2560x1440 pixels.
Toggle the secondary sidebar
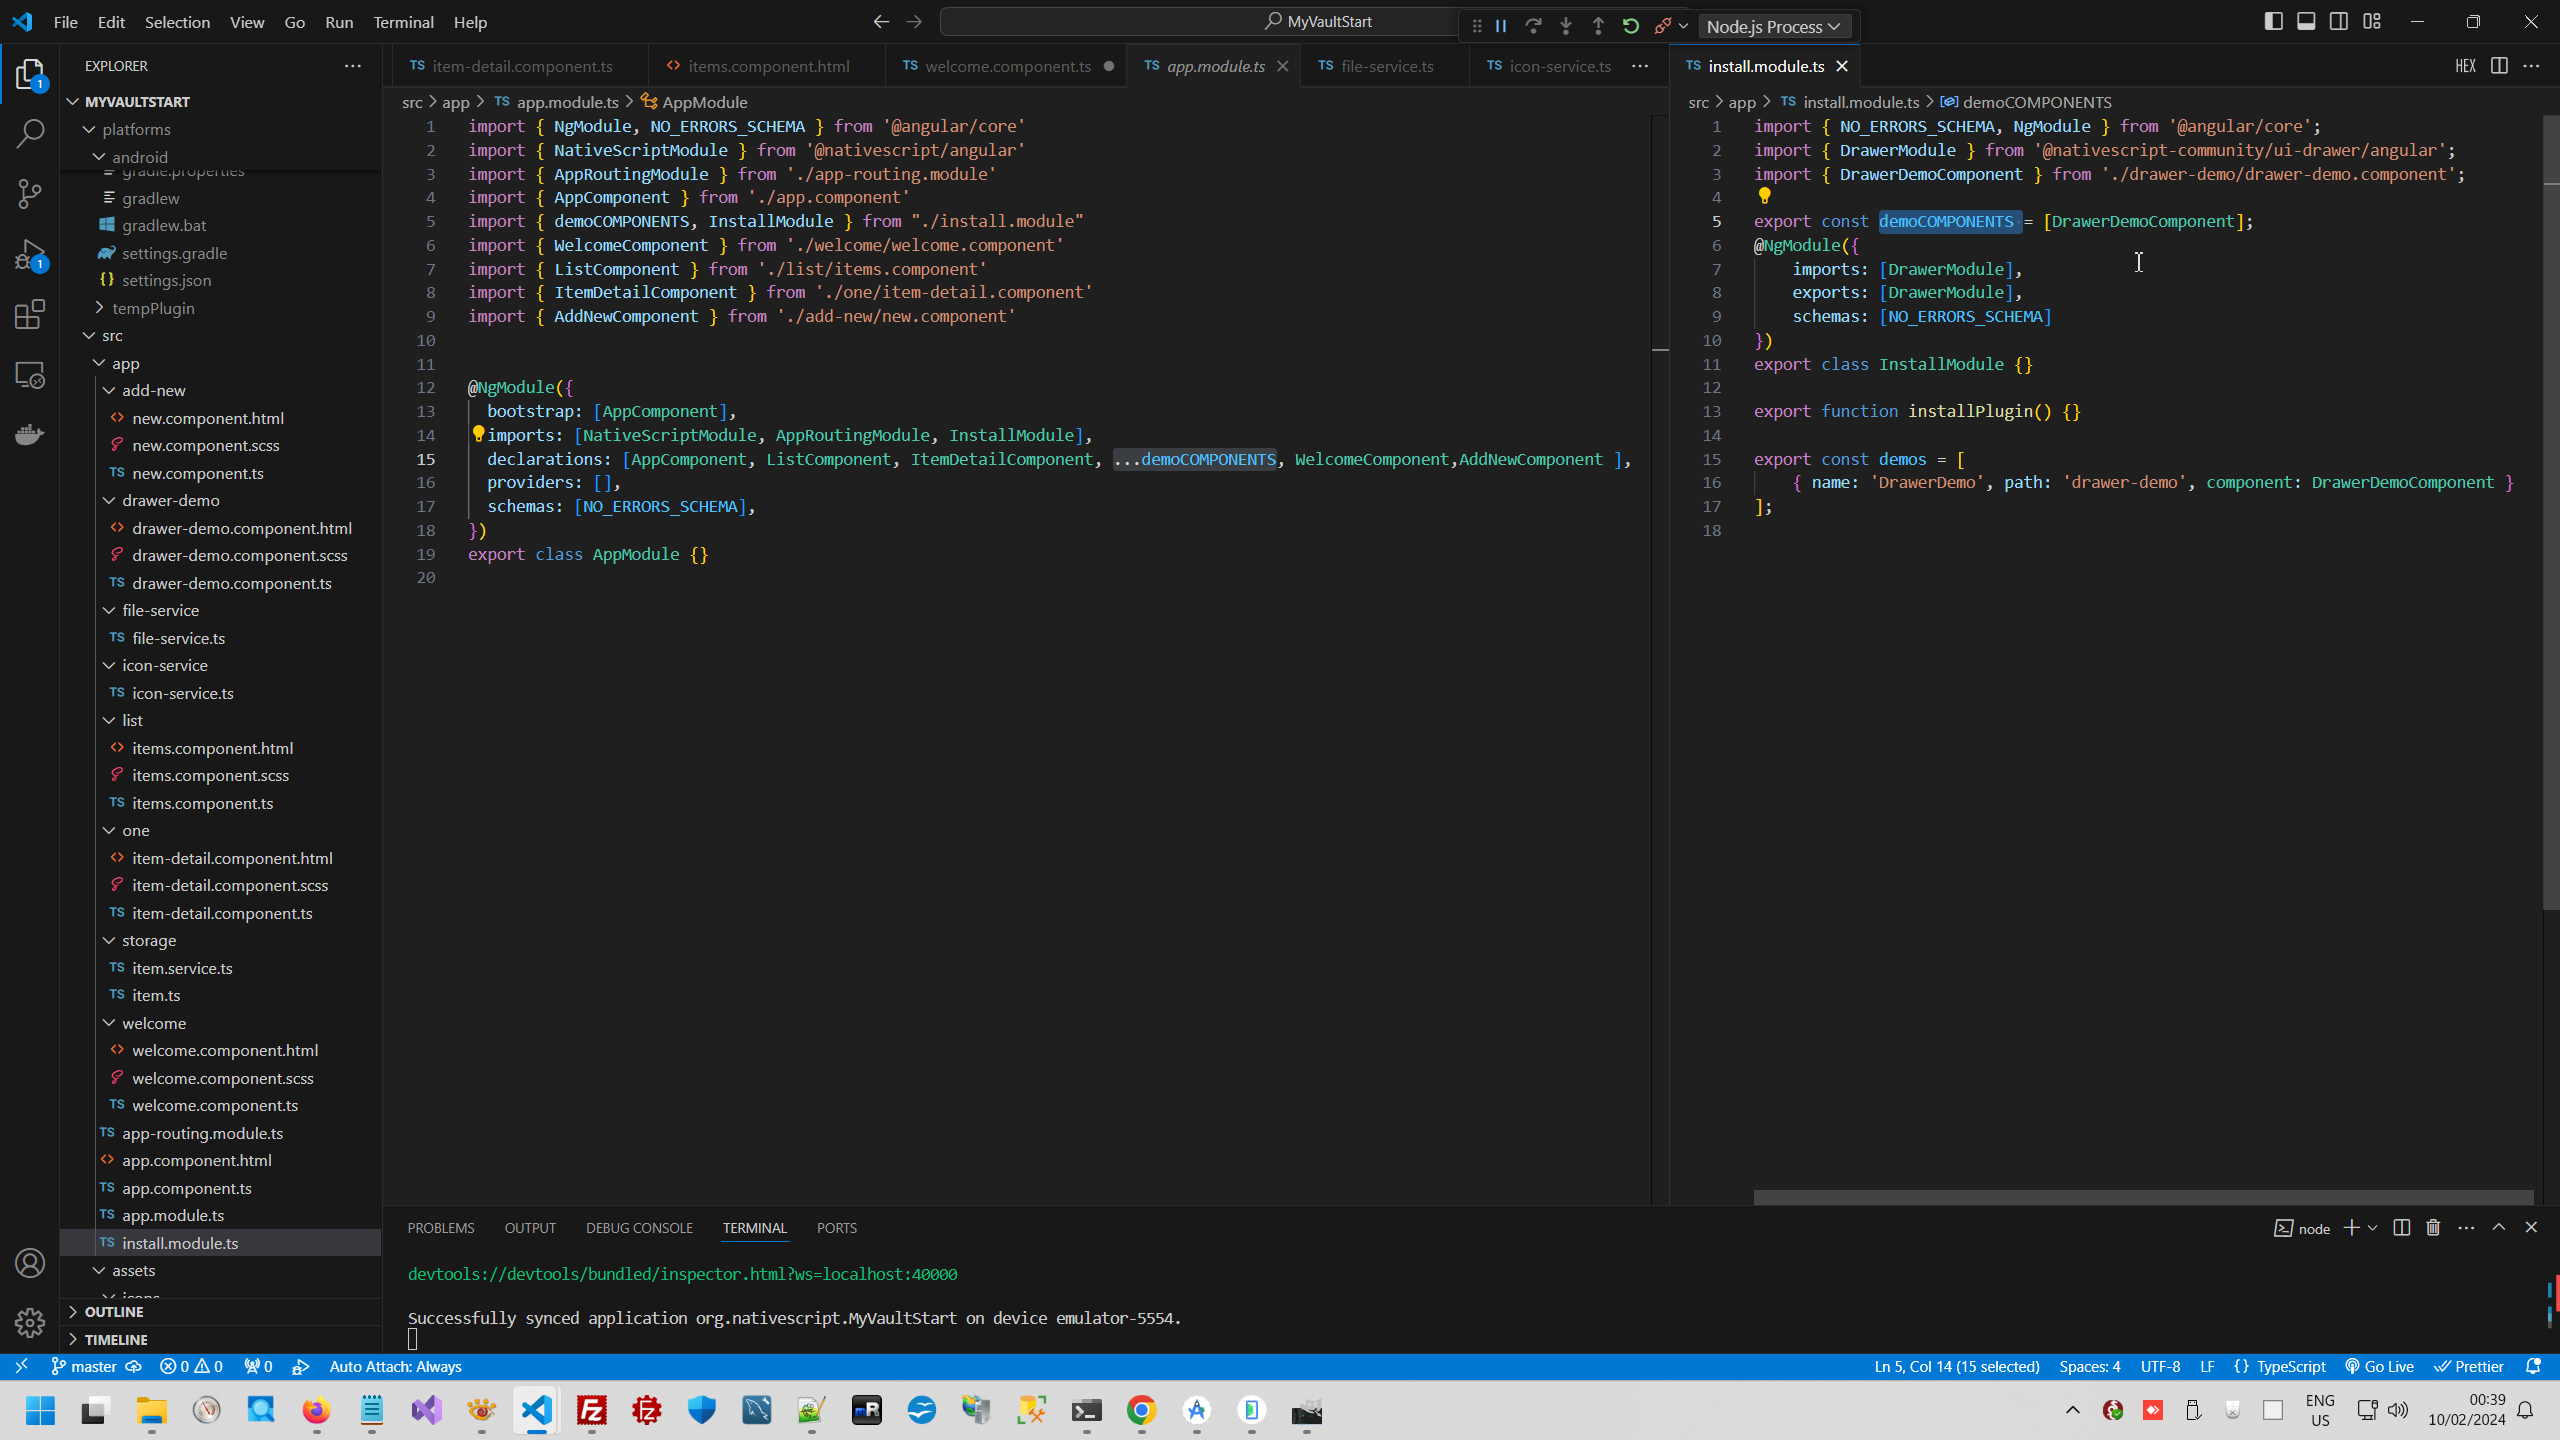(x=2340, y=20)
